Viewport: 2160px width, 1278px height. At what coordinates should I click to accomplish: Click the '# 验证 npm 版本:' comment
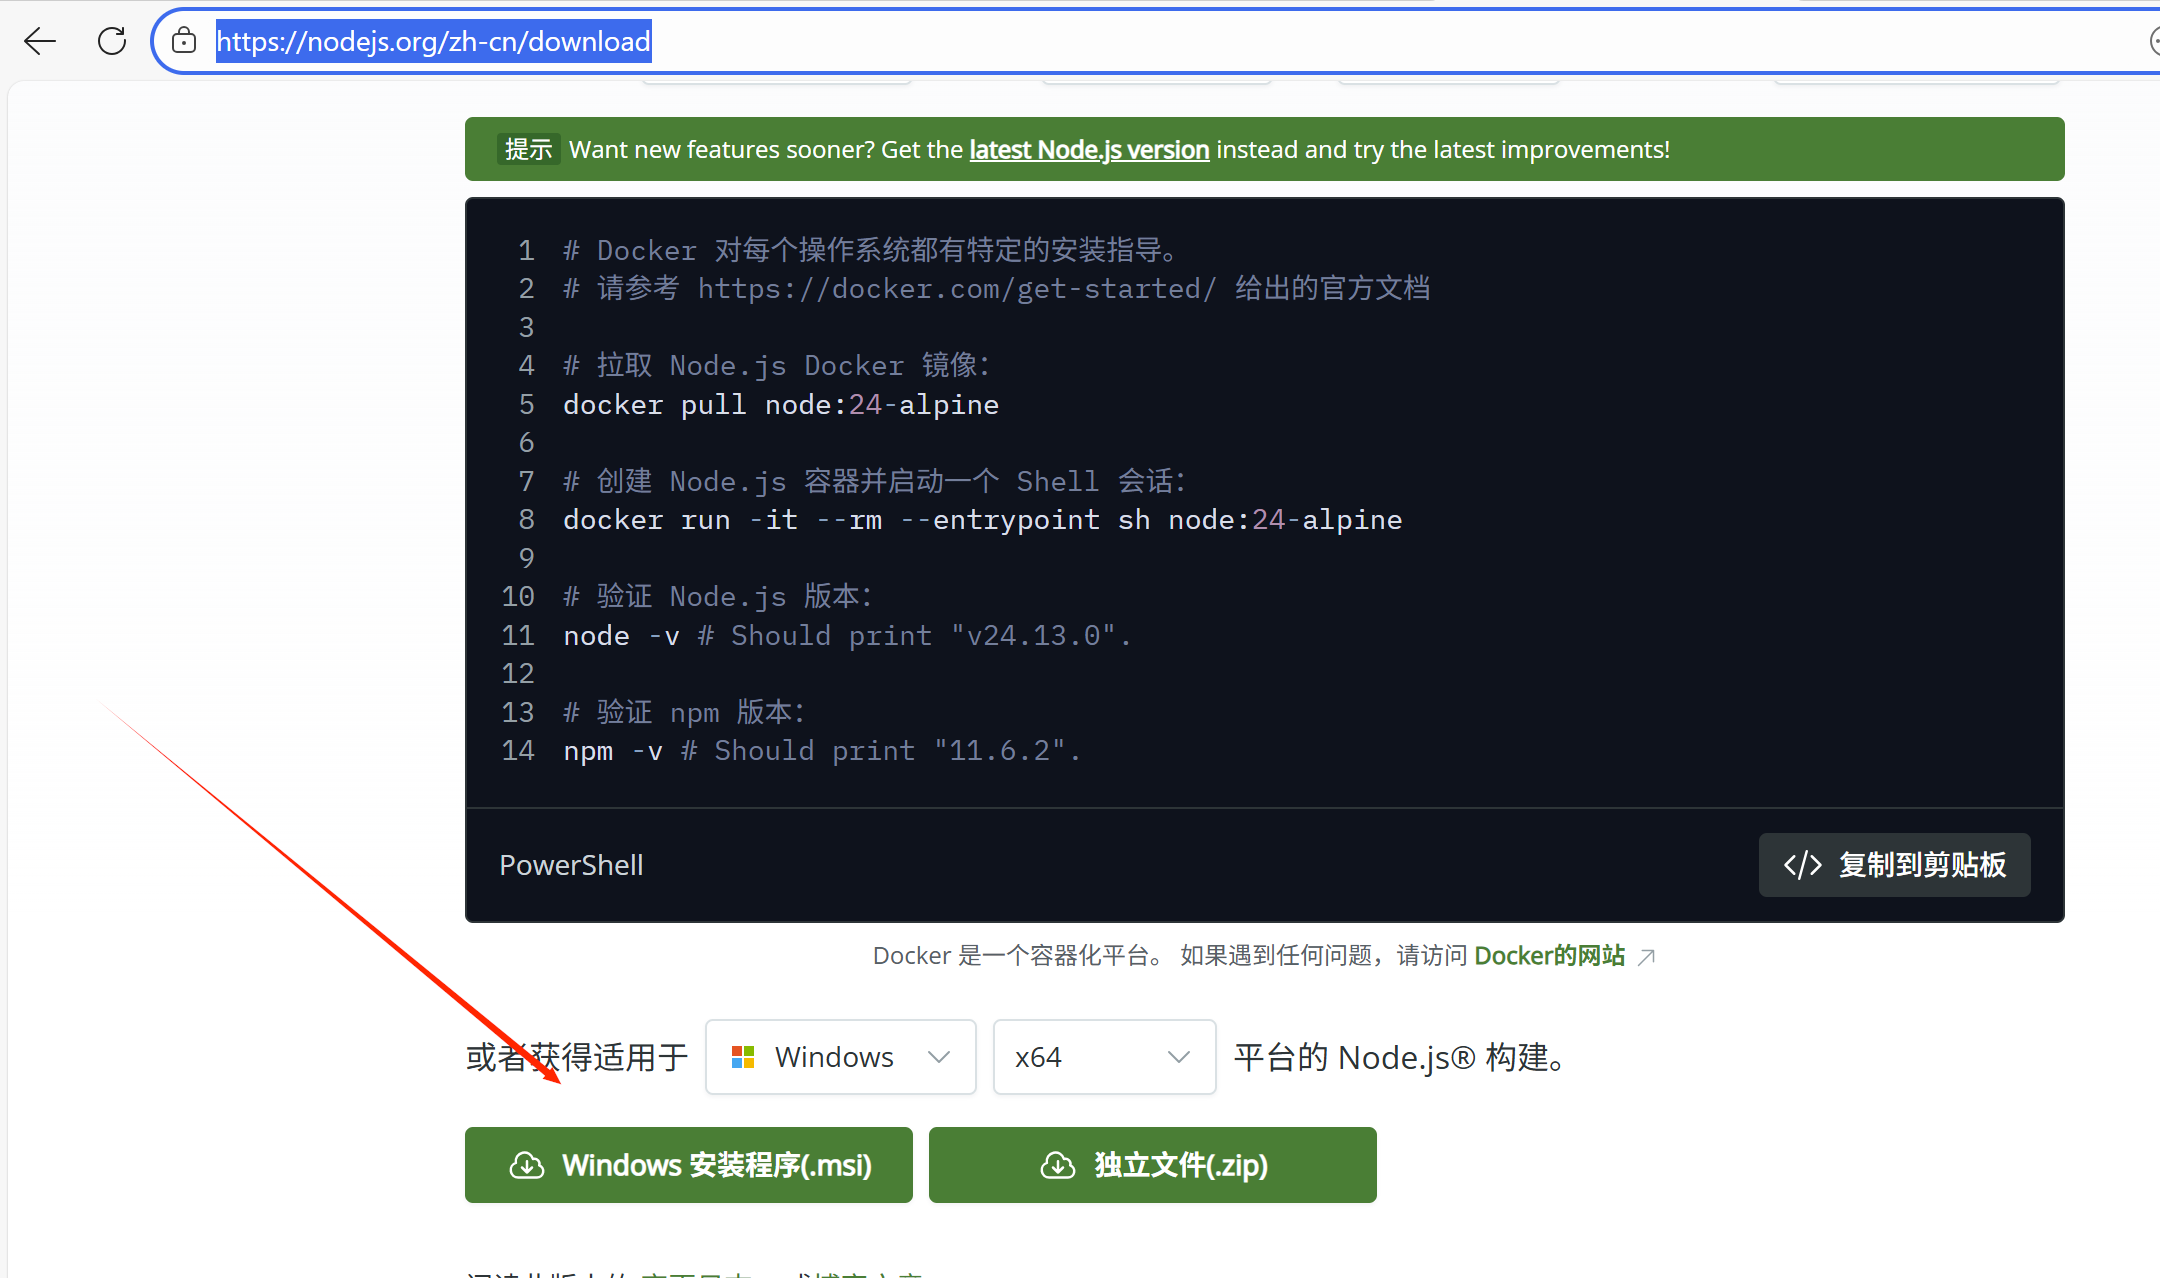pyautogui.click(x=684, y=712)
